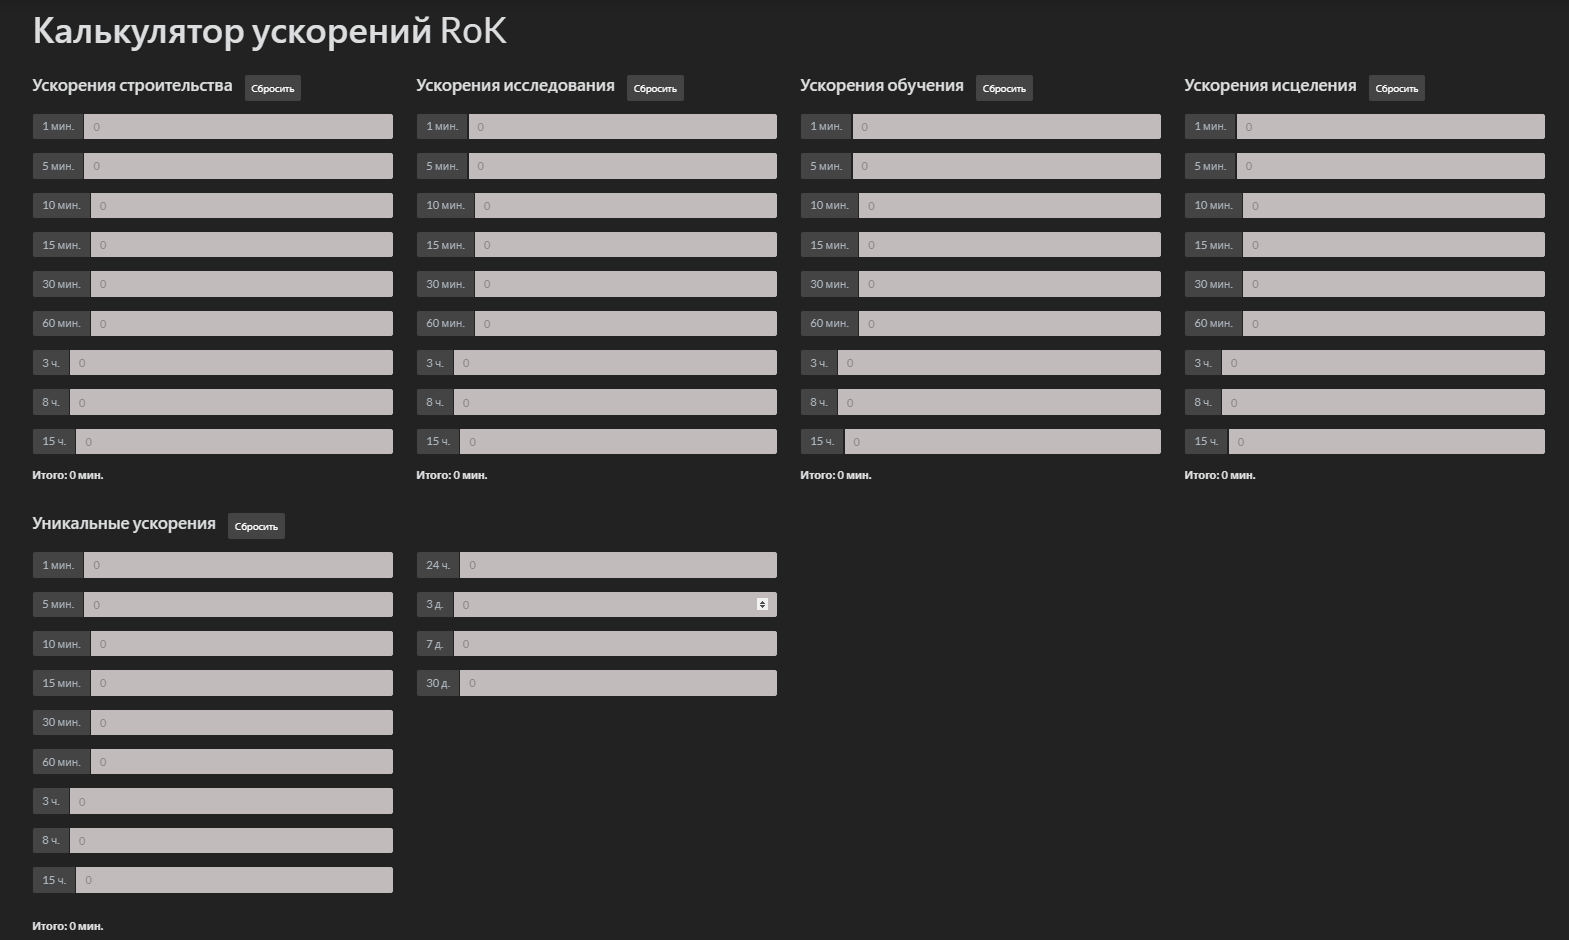Screen dimensions: 1569x940
Task: Click the Итого total under healing speedups
Action: click(1220, 475)
